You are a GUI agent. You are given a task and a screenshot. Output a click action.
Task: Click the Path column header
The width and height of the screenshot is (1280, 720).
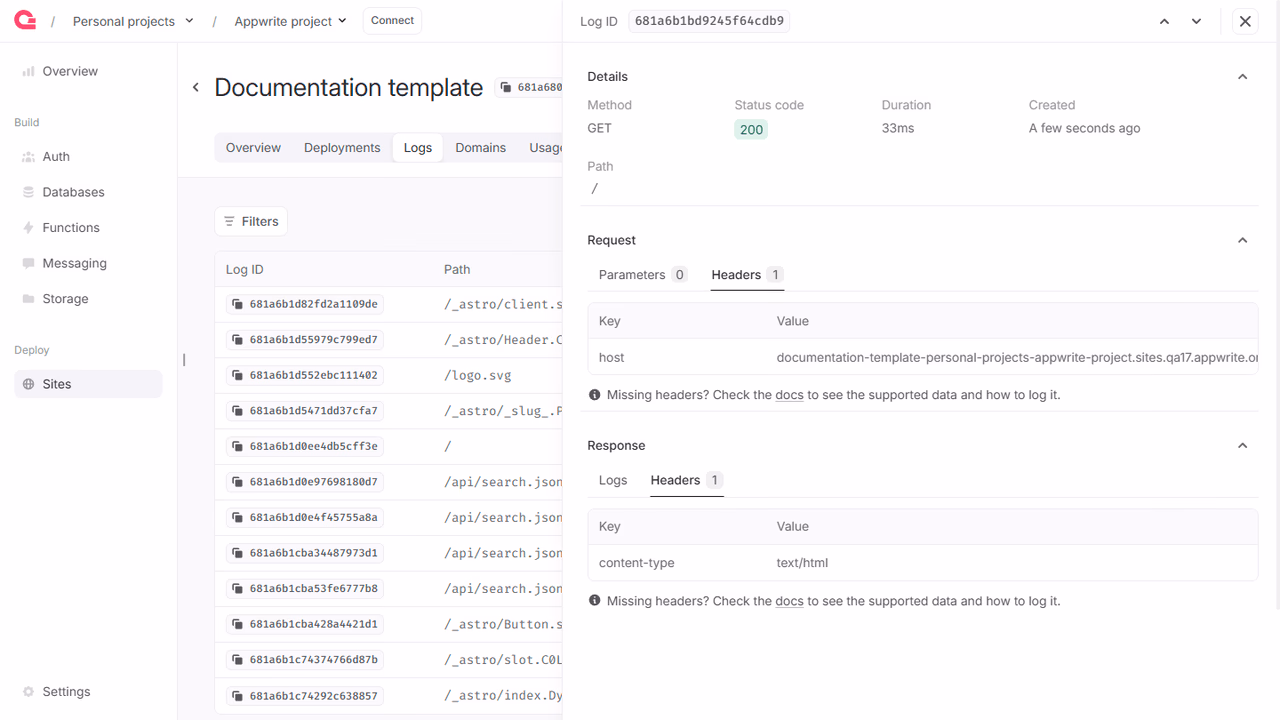pyautogui.click(x=457, y=269)
